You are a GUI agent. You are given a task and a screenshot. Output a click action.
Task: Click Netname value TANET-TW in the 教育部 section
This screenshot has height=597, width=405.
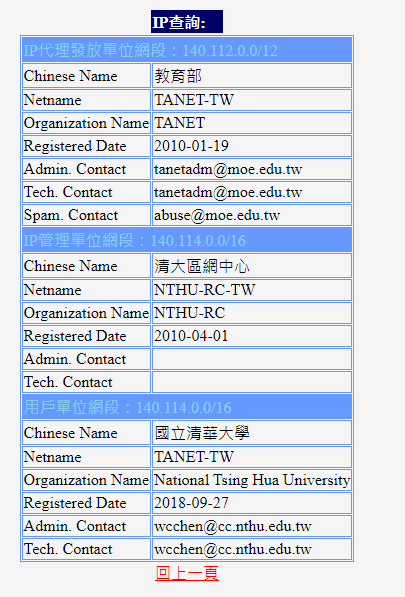[194, 100]
